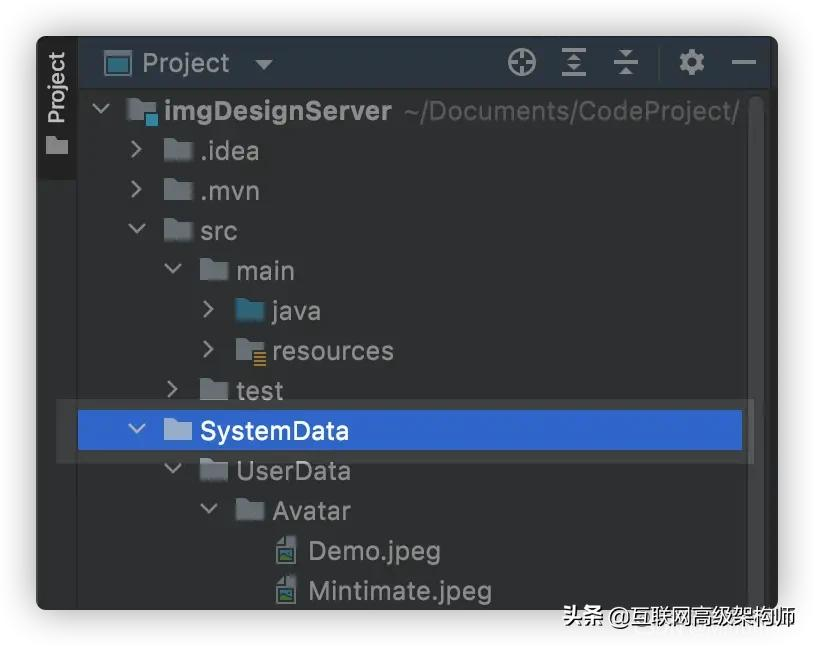Click the Demo.jpeg image file icon

(286, 550)
